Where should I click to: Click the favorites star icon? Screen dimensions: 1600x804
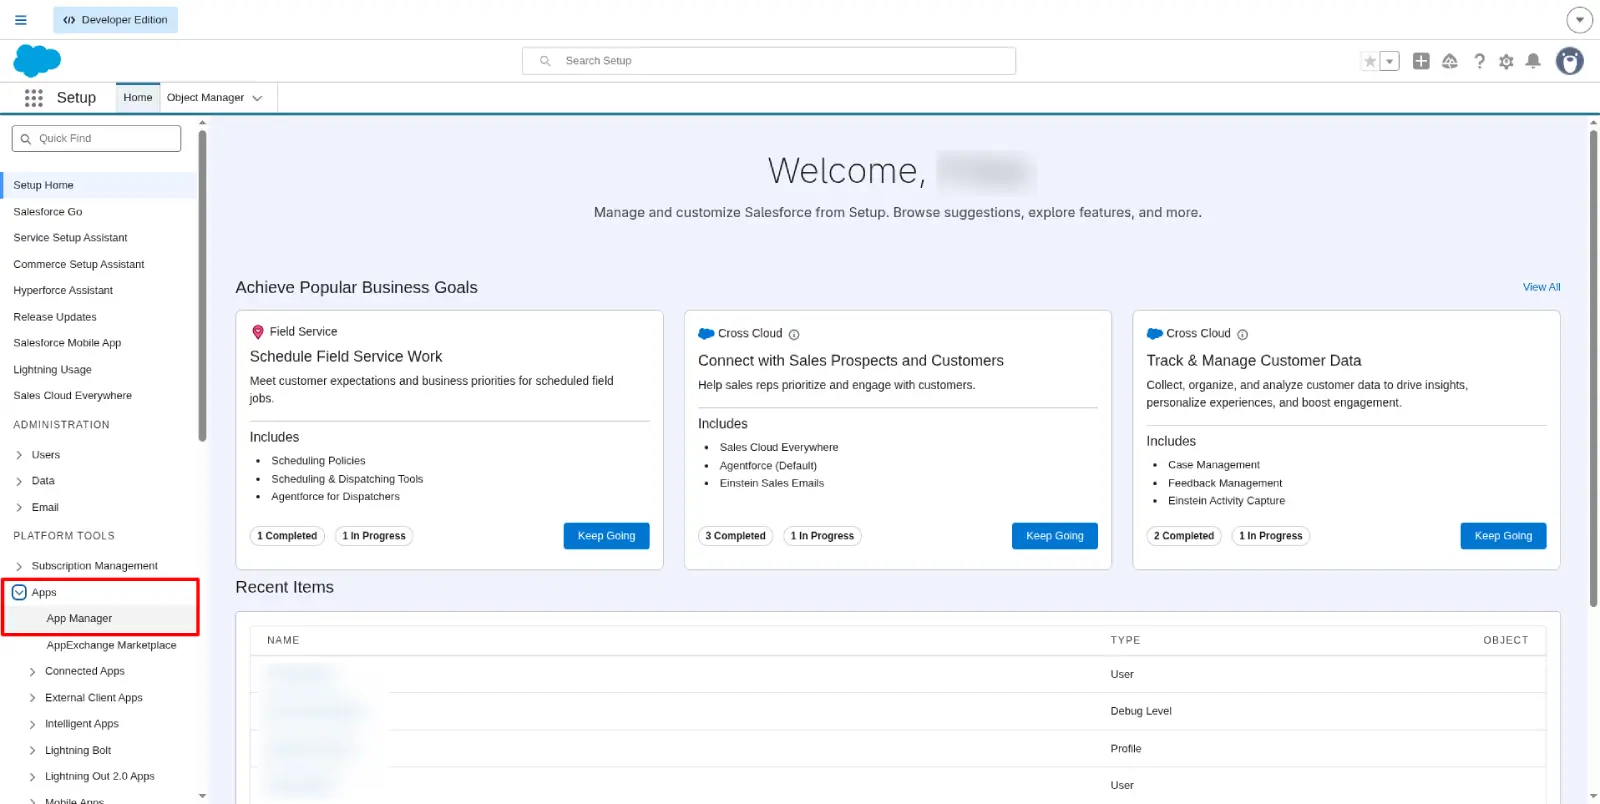click(1370, 61)
